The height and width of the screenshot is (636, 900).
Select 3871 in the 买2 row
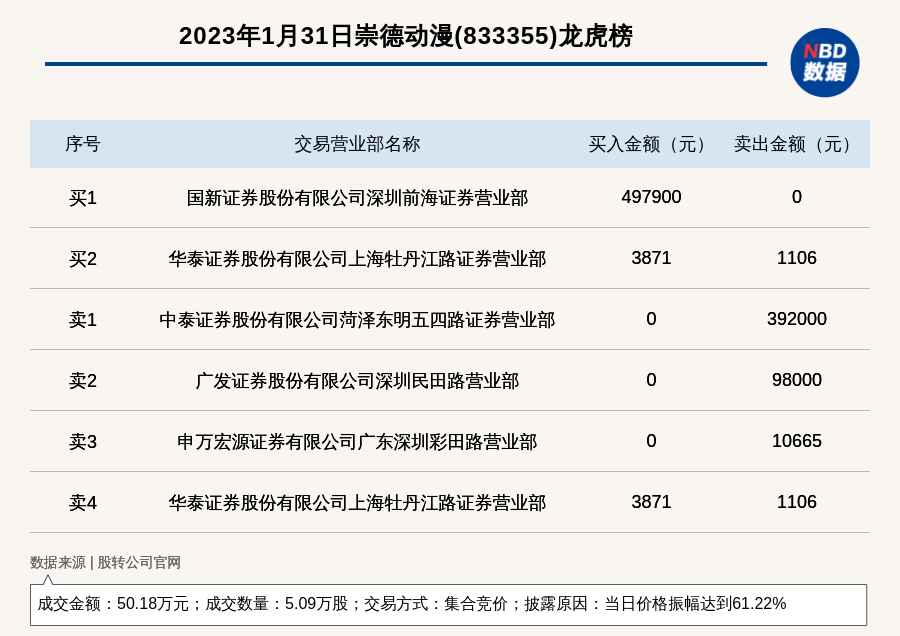click(651, 258)
